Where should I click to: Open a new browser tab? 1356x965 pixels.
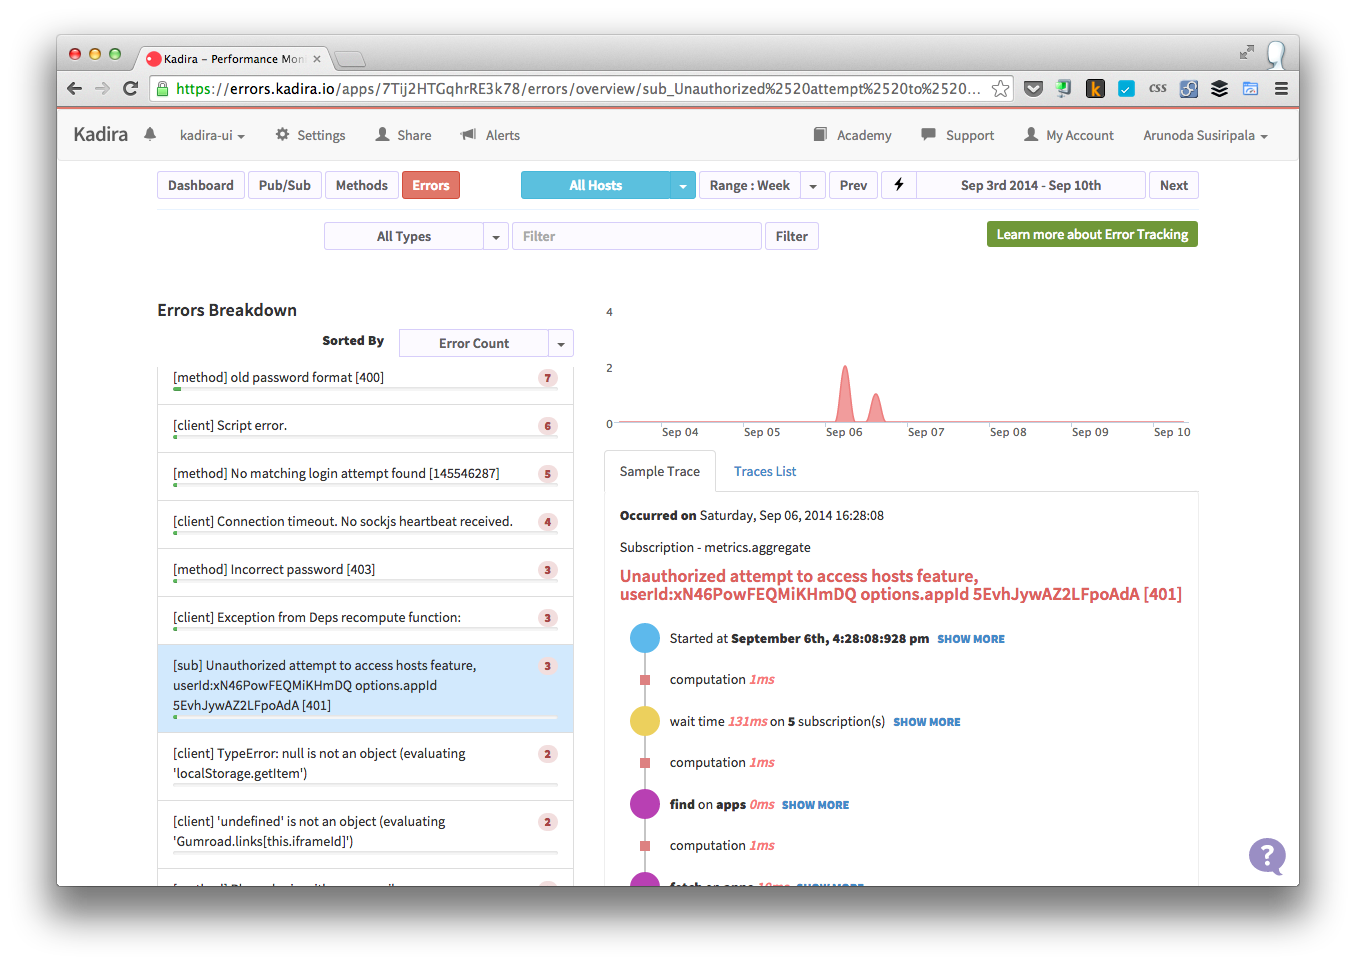coord(349,59)
